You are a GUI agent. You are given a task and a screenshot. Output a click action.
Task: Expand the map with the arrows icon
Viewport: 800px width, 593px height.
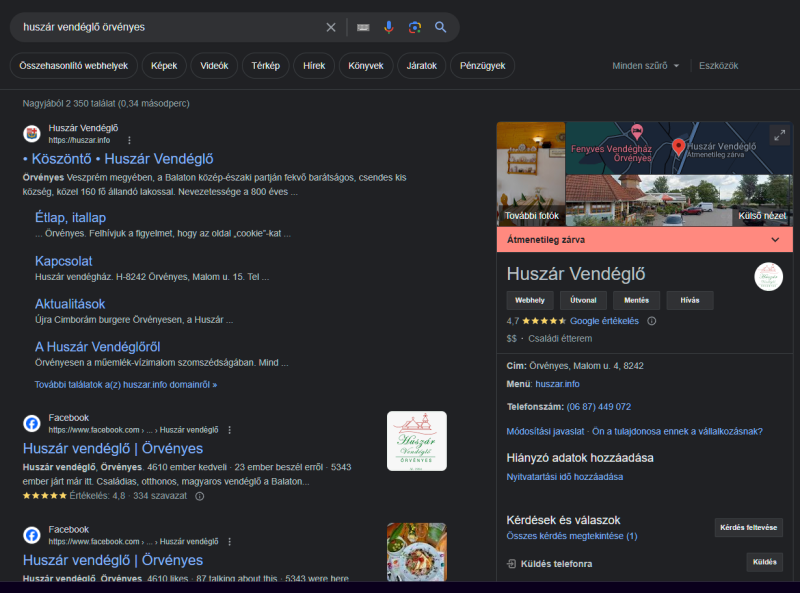(x=779, y=135)
